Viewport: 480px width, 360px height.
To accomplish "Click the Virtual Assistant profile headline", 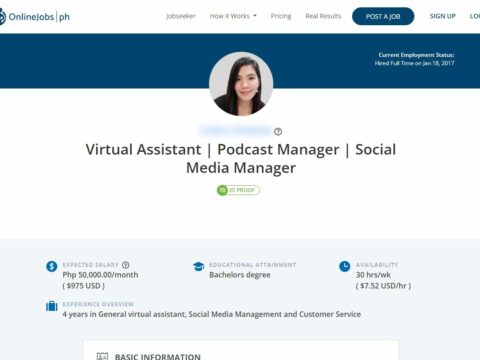I will pyautogui.click(x=241, y=158).
